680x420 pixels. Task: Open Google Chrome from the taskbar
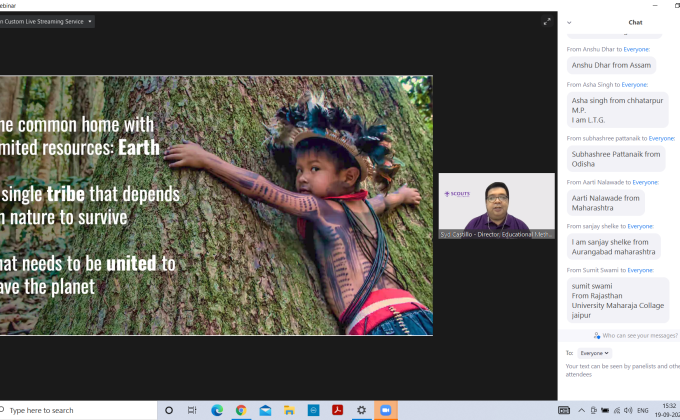(x=241, y=410)
